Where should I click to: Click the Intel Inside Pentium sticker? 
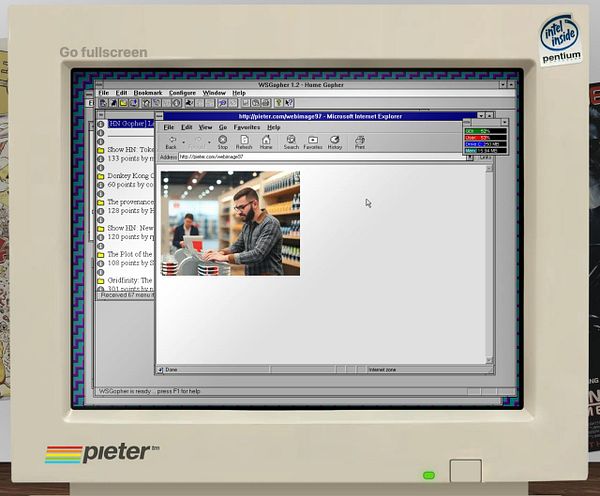pyautogui.click(x=561, y=39)
